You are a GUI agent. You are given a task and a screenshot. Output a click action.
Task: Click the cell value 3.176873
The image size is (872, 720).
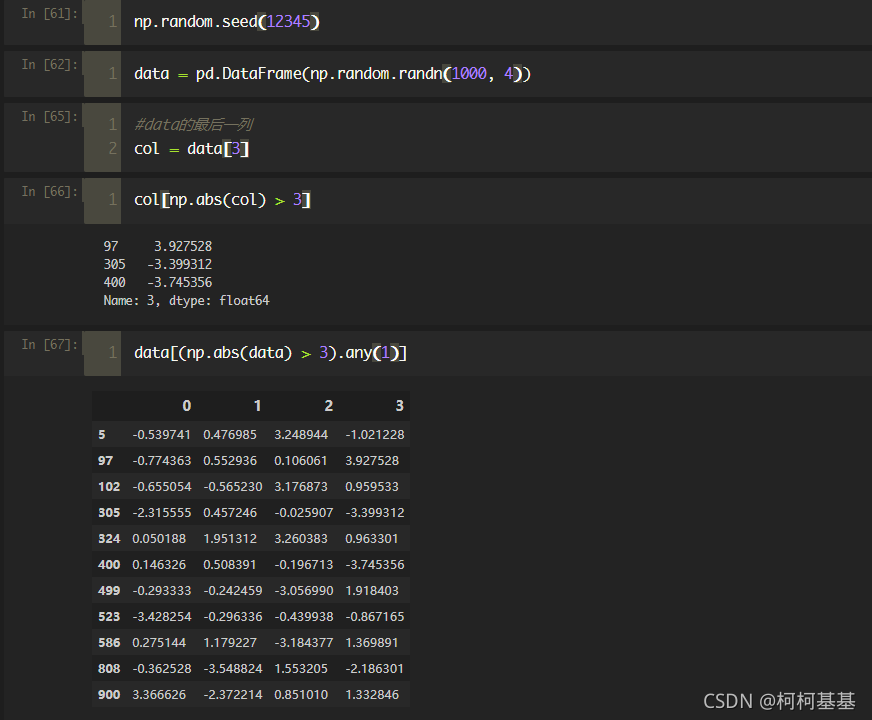301,487
